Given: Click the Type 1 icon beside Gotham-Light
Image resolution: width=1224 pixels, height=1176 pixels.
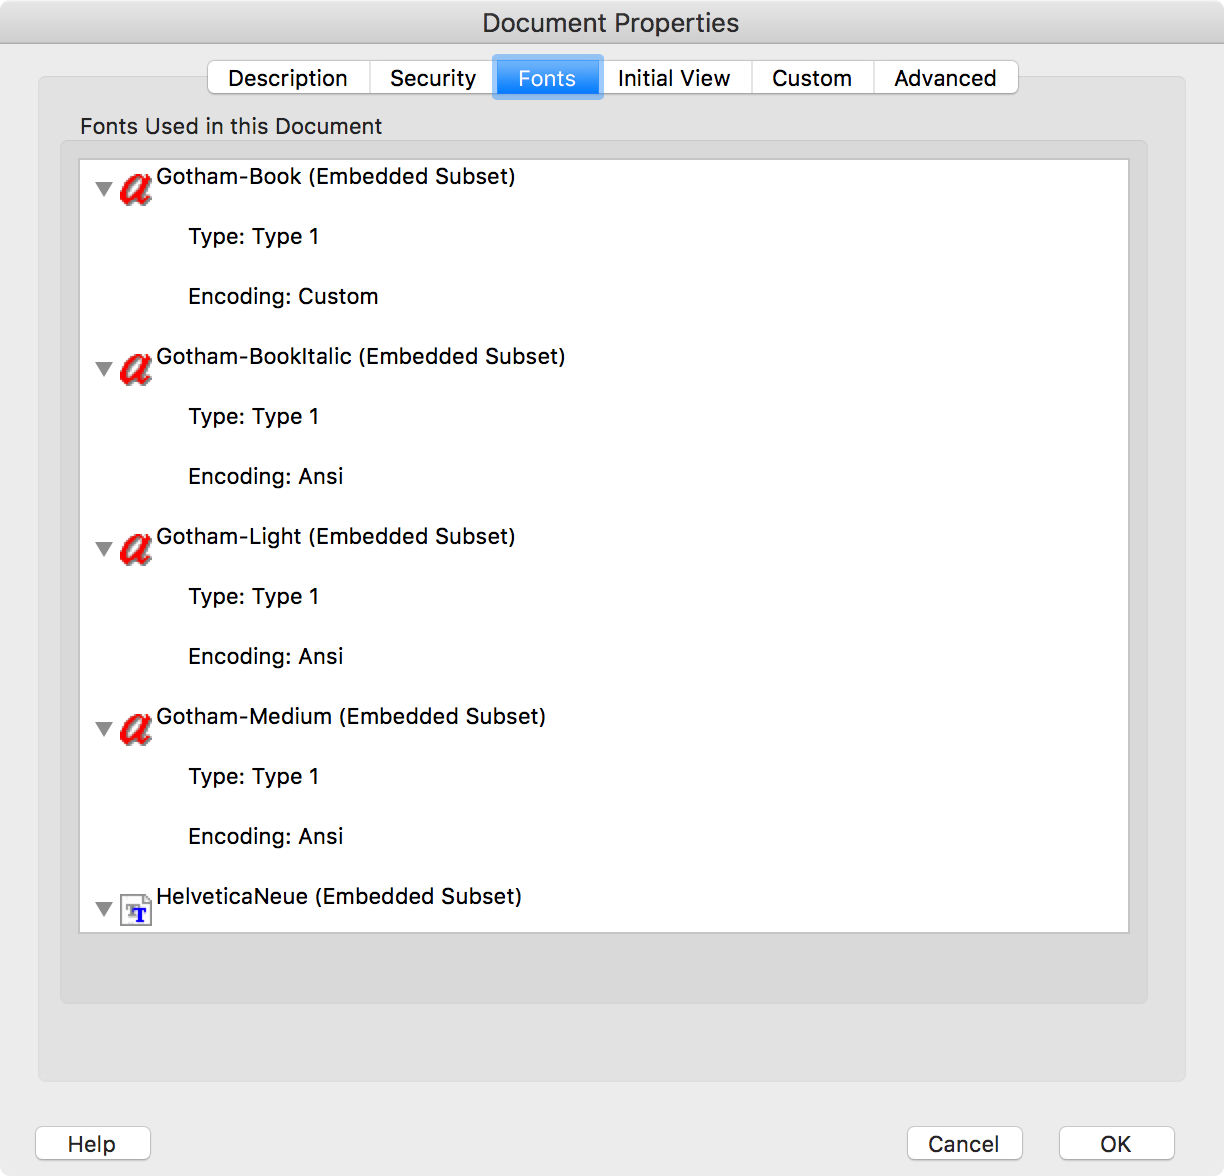Looking at the screenshot, I should [136, 549].
